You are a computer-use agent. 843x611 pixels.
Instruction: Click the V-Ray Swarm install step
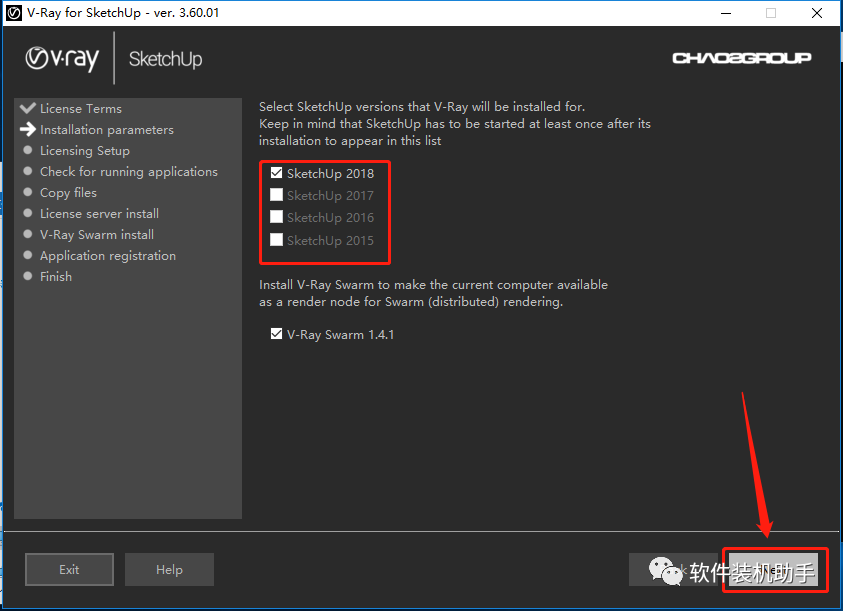click(97, 235)
